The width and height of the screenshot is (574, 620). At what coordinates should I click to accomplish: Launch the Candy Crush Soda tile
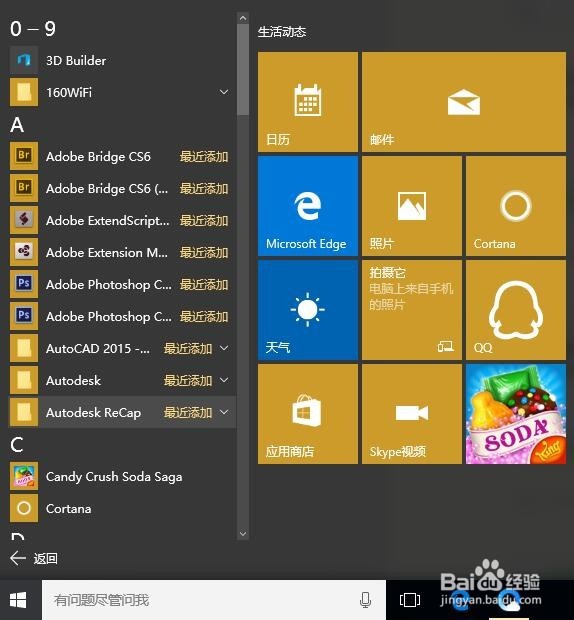coord(516,414)
